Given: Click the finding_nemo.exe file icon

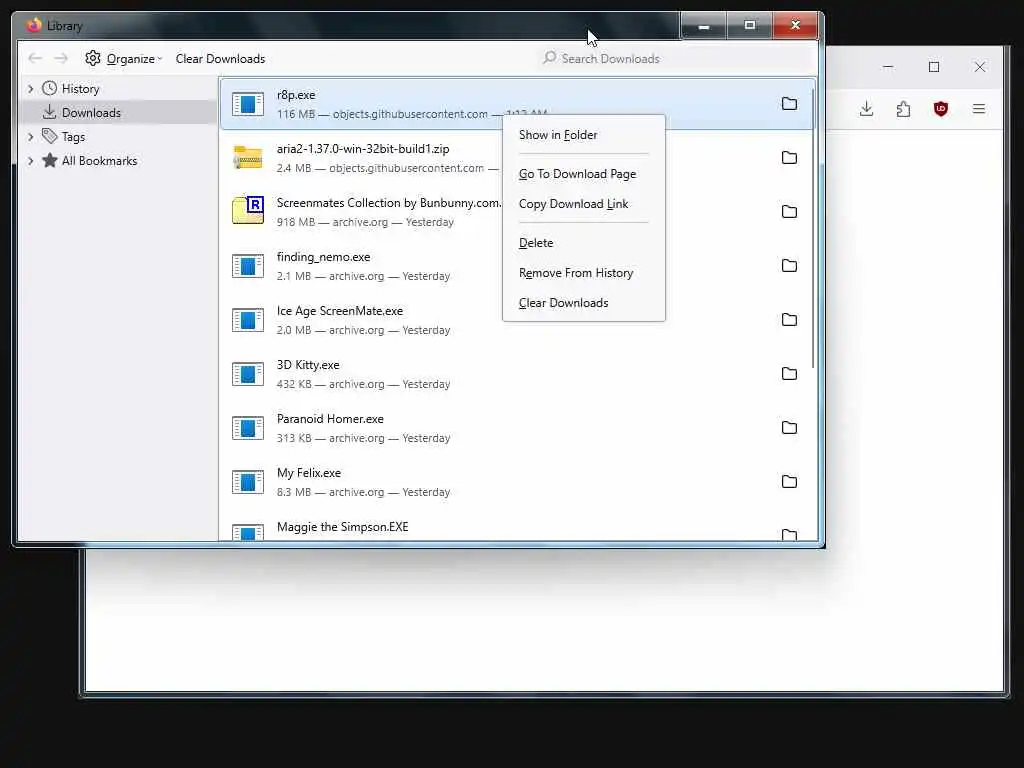Looking at the screenshot, I should pyautogui.click(x=248, y=266).
